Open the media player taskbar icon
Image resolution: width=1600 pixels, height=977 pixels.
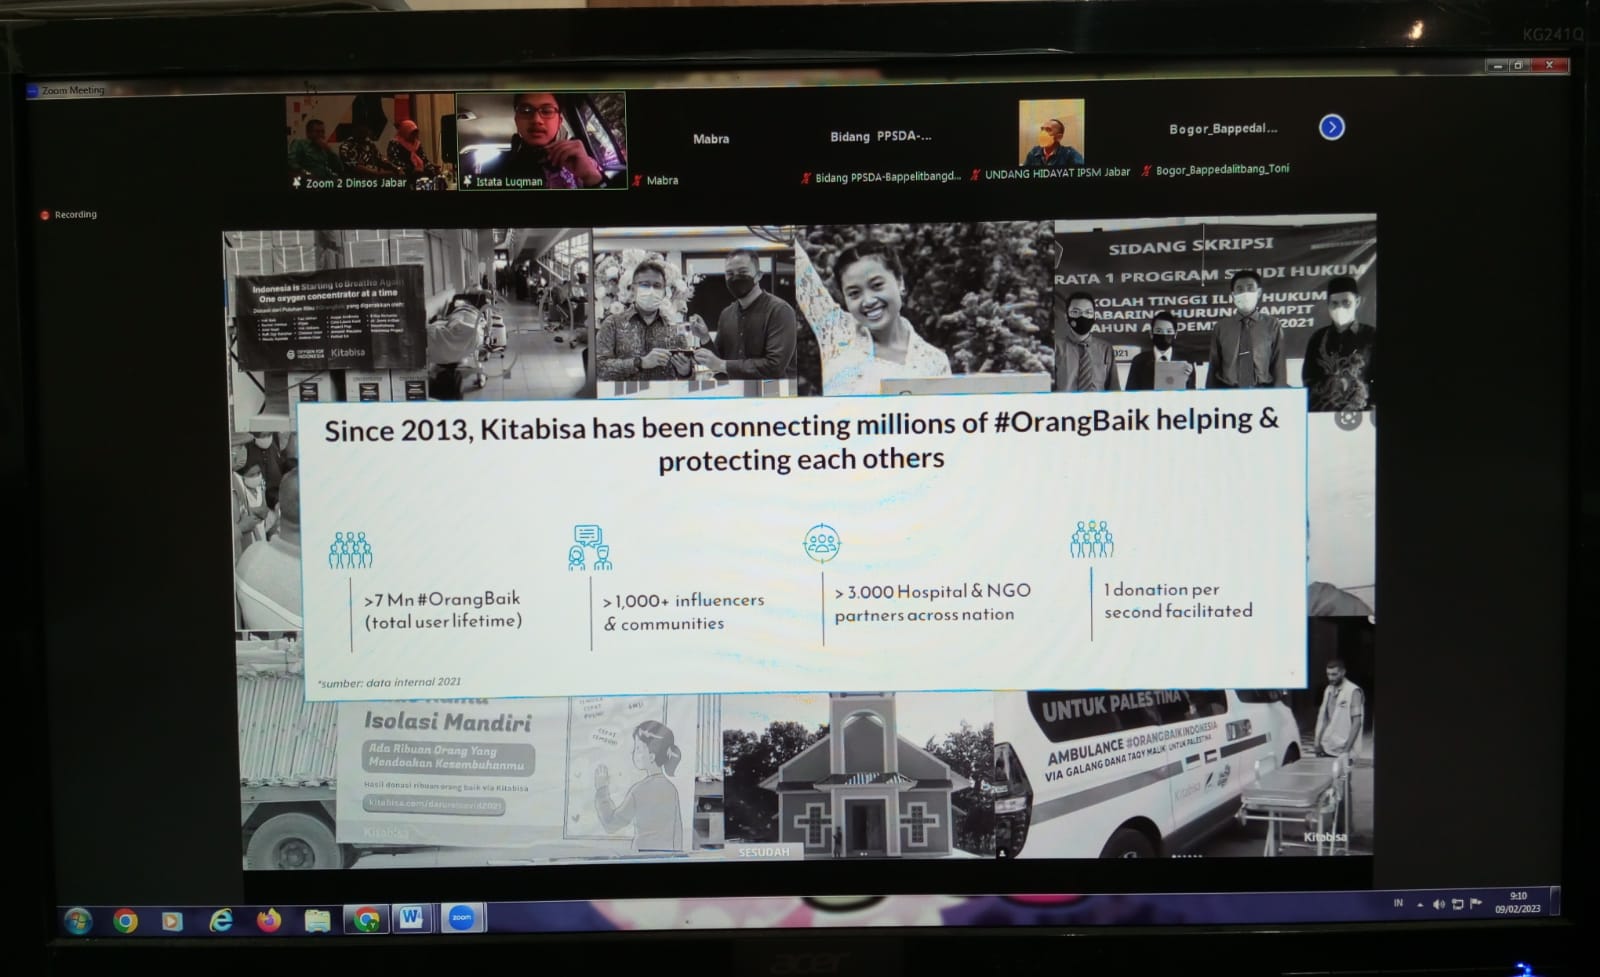point(173,920)
